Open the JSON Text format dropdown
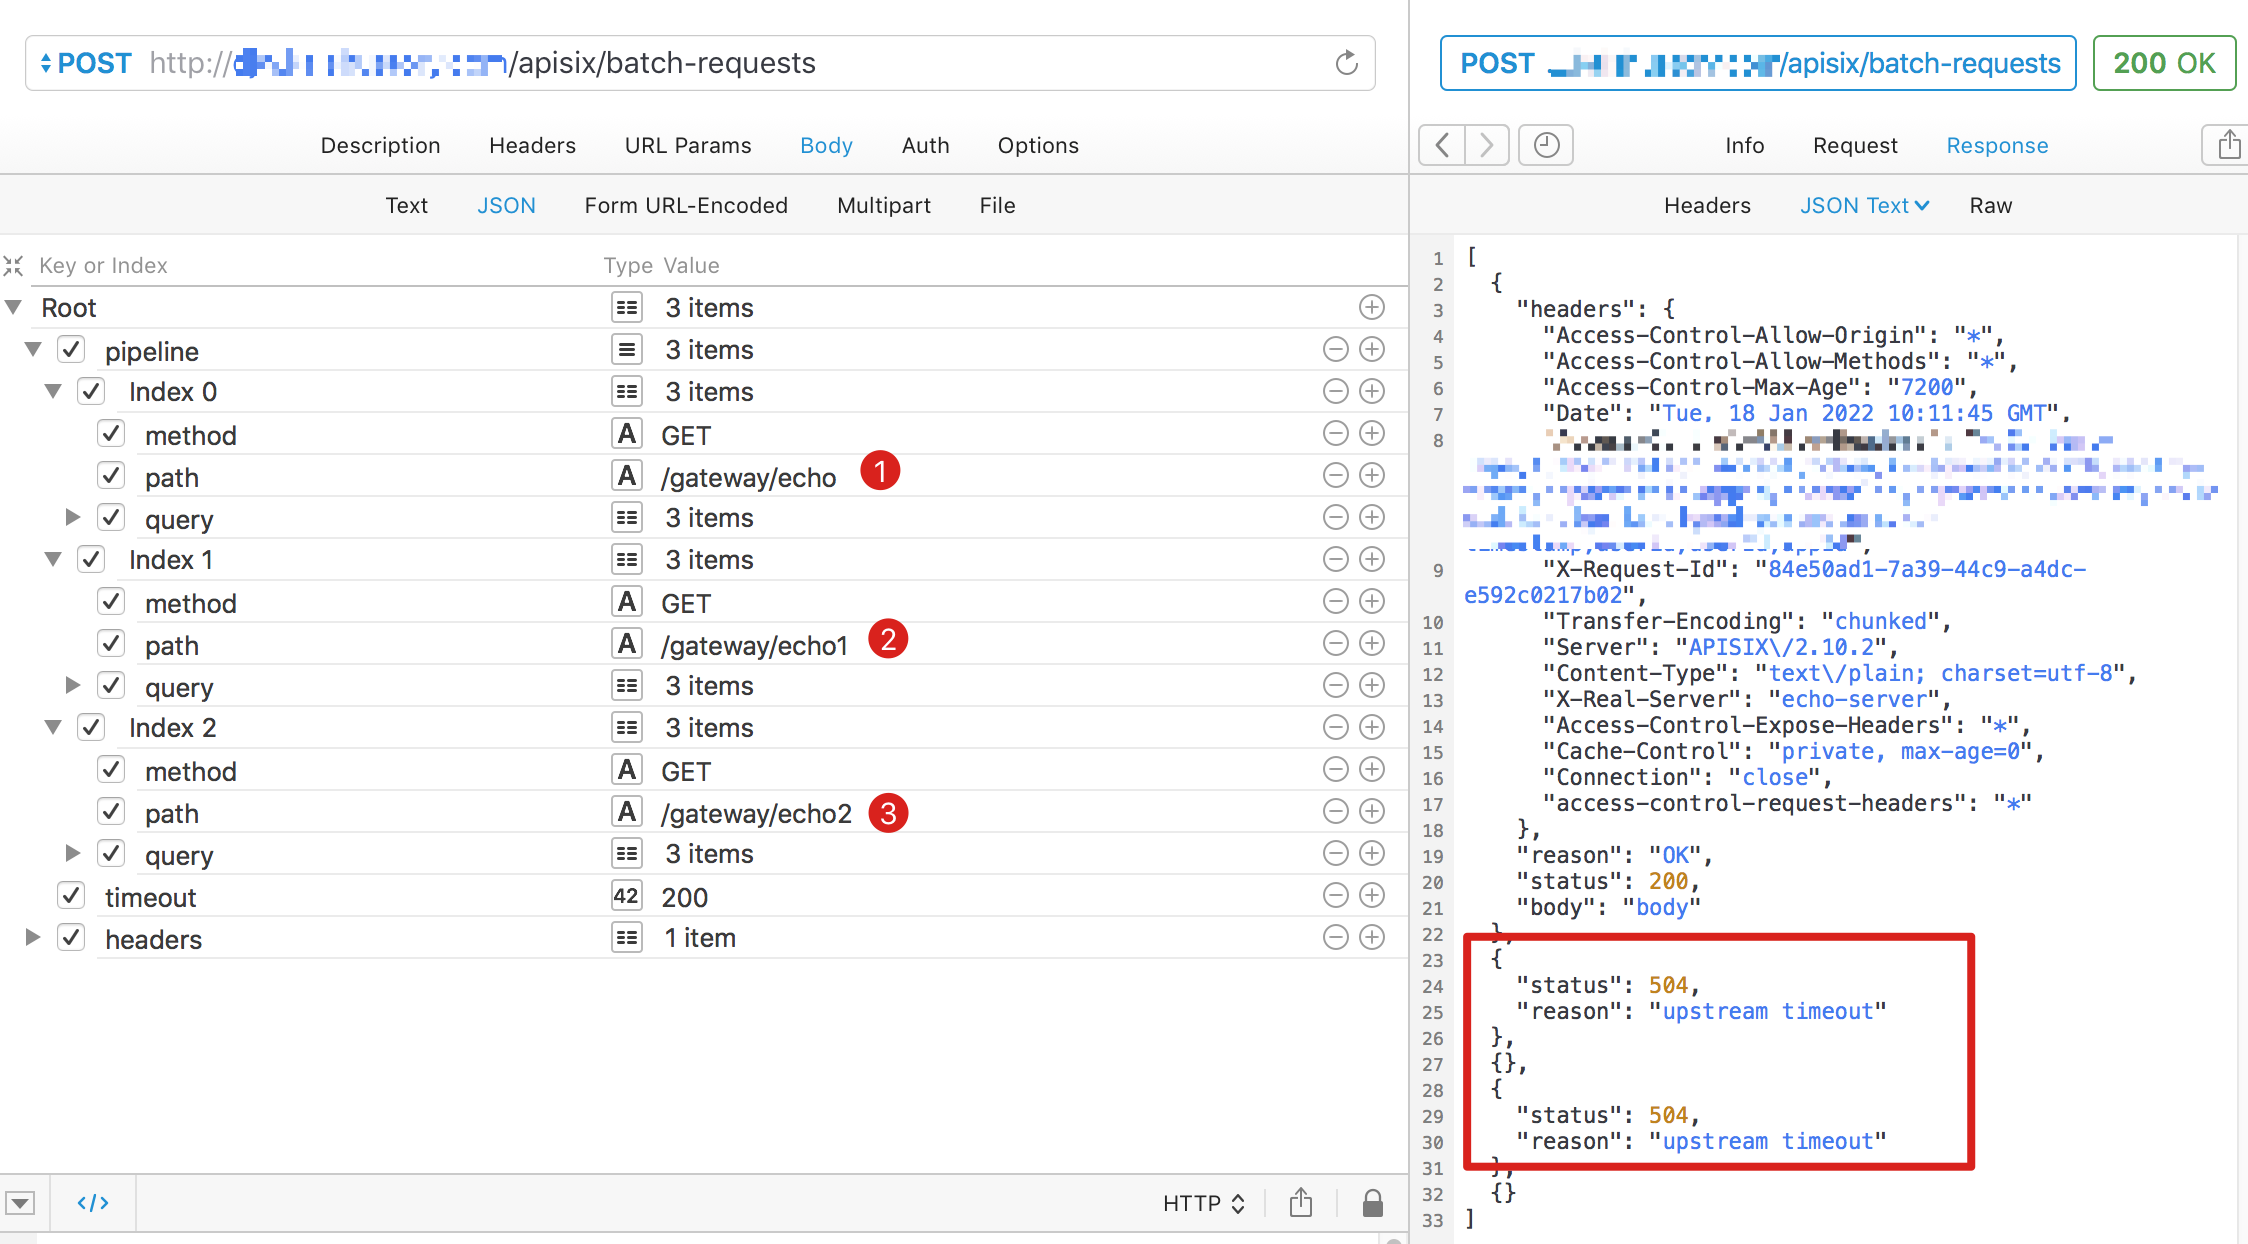This screenshot has width=2248, height=1244. pos(1864,205)
